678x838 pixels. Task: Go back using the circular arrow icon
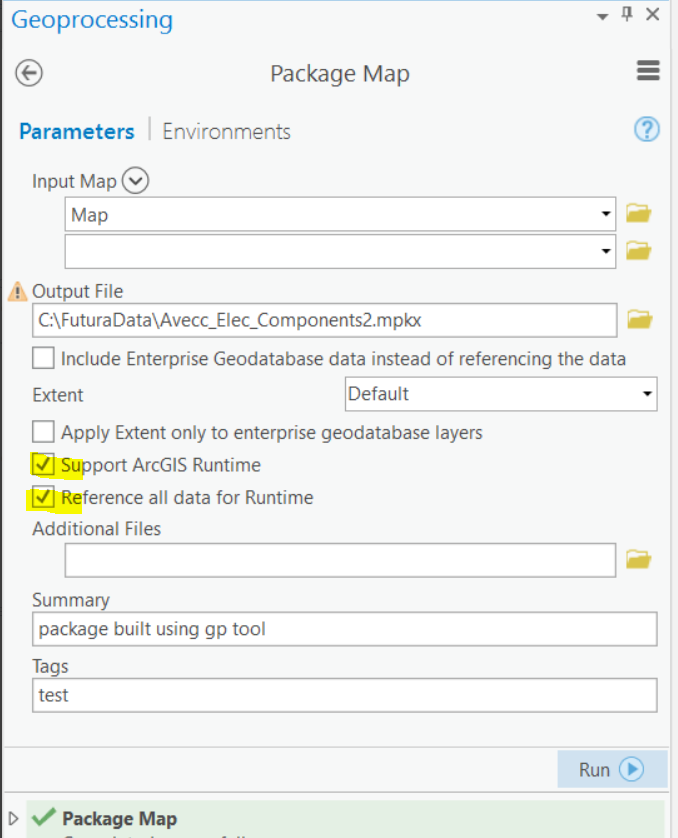tap(29, 73)
